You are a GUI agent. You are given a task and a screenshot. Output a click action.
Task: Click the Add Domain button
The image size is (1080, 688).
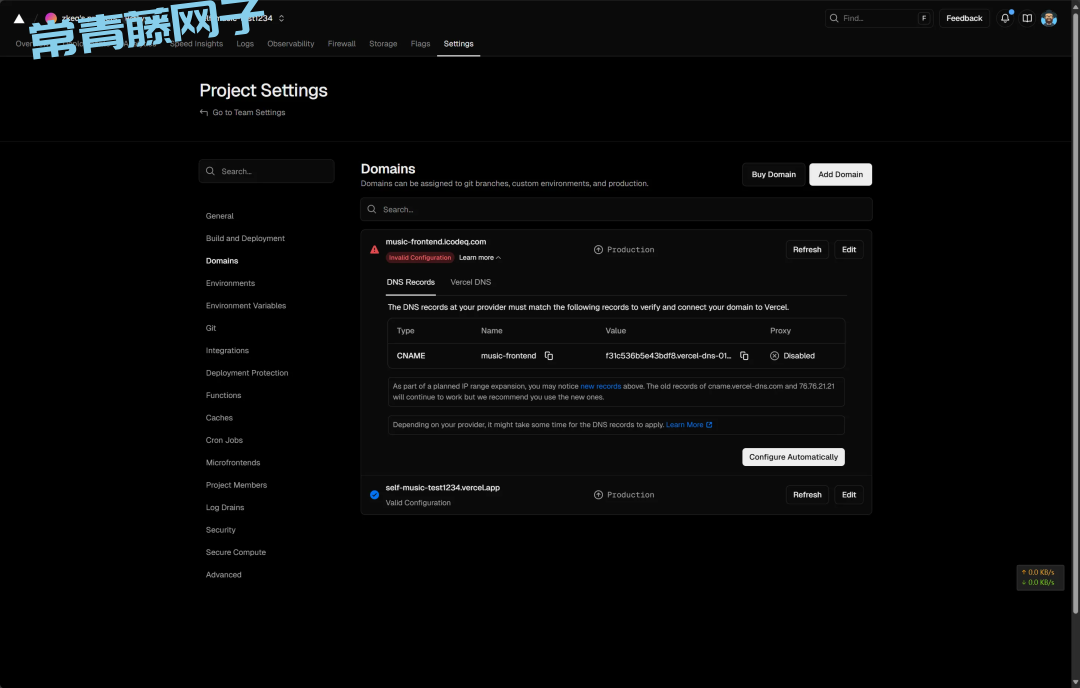pyautogui.click(x=840, y=174)
